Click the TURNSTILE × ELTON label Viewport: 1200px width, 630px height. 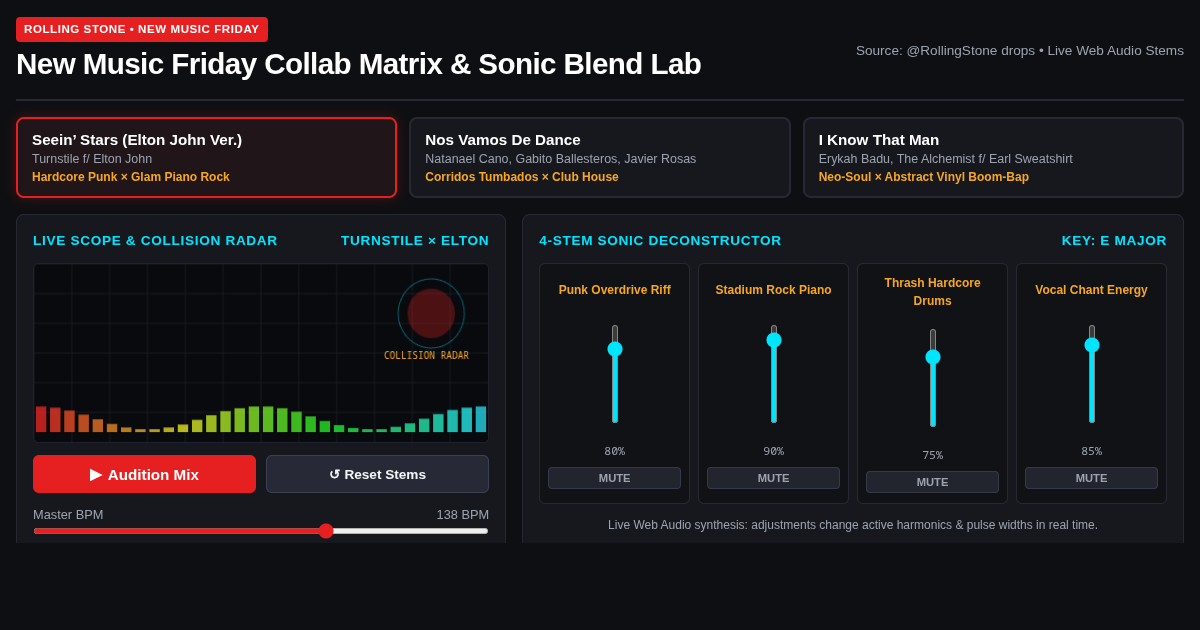tap(415, 241)
